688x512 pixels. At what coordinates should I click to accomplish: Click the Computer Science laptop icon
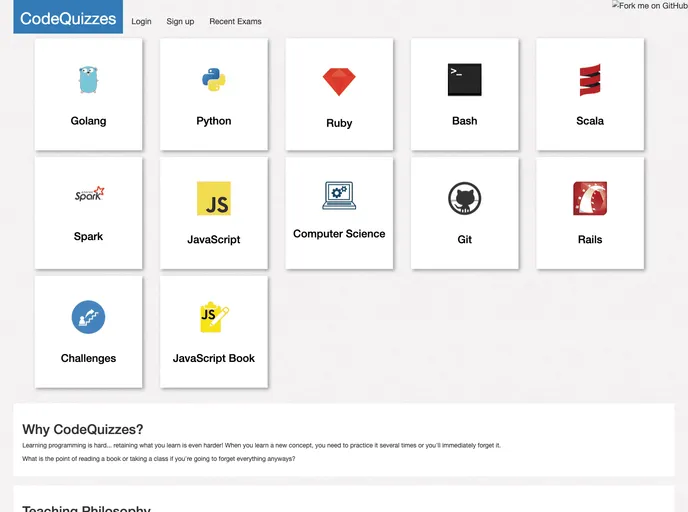339,195
